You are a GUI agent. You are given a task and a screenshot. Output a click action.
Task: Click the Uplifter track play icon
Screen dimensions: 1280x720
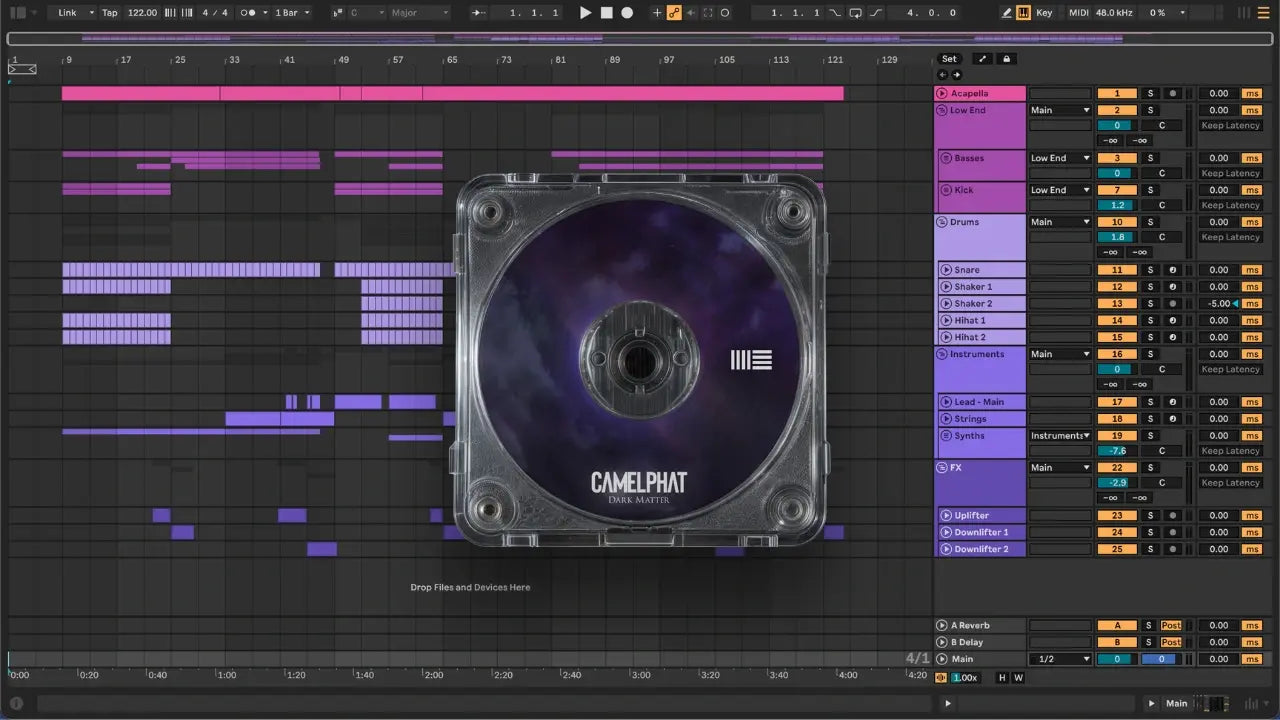[946, 516]
